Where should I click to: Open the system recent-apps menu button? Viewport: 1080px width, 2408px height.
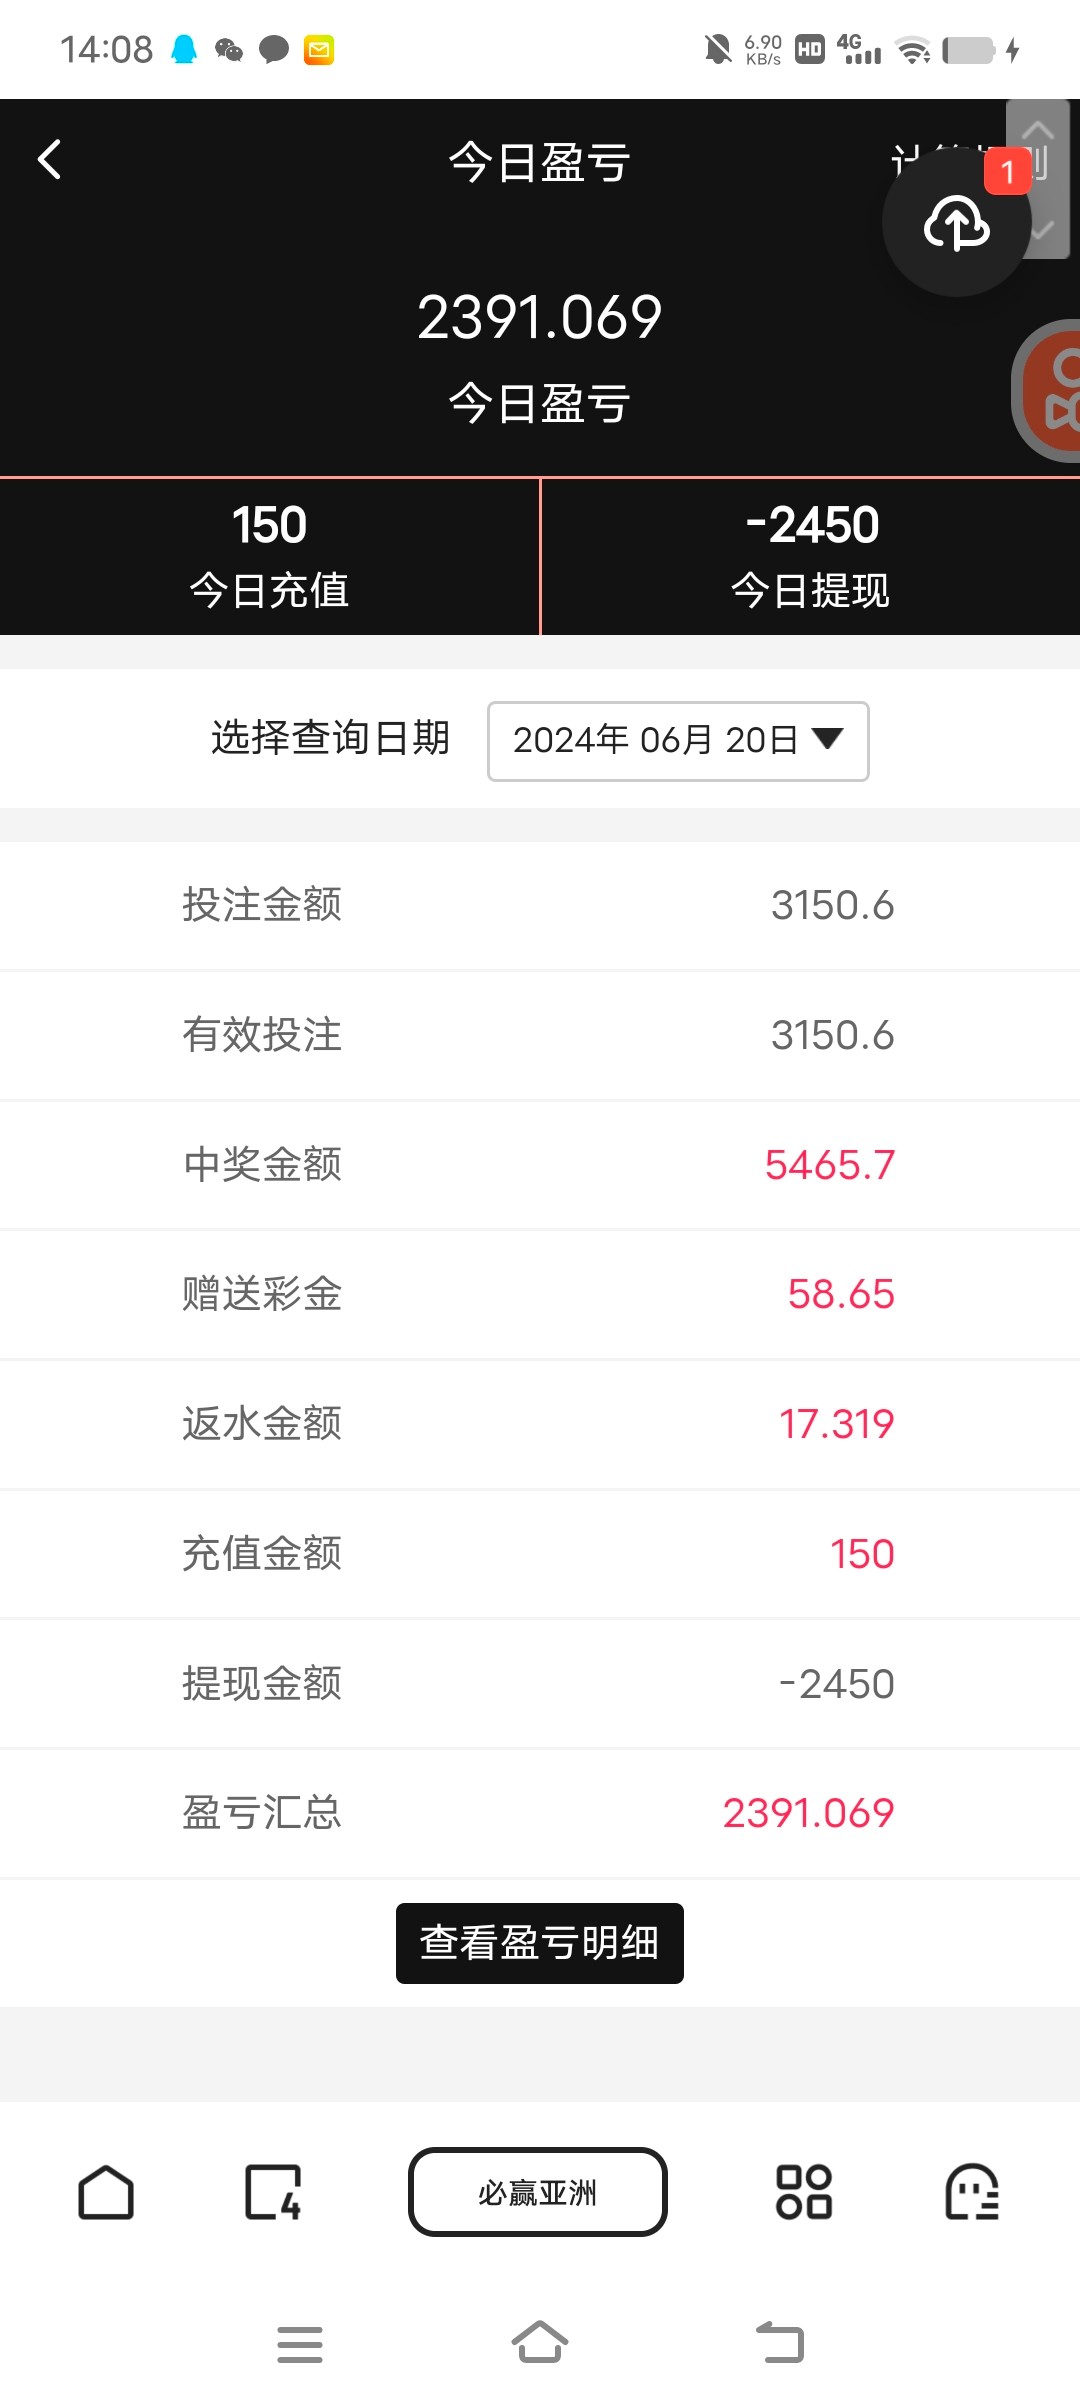pyautogui.click(x=300, y=2344)
